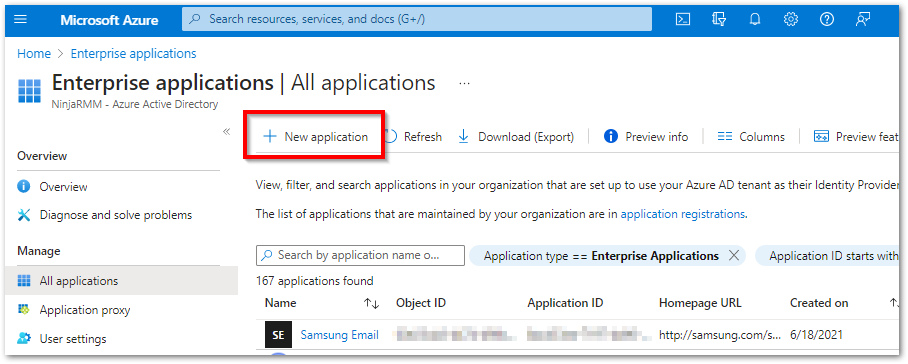Open Preview features
This screenshot has height=364, width=908.
coord(857,137)
